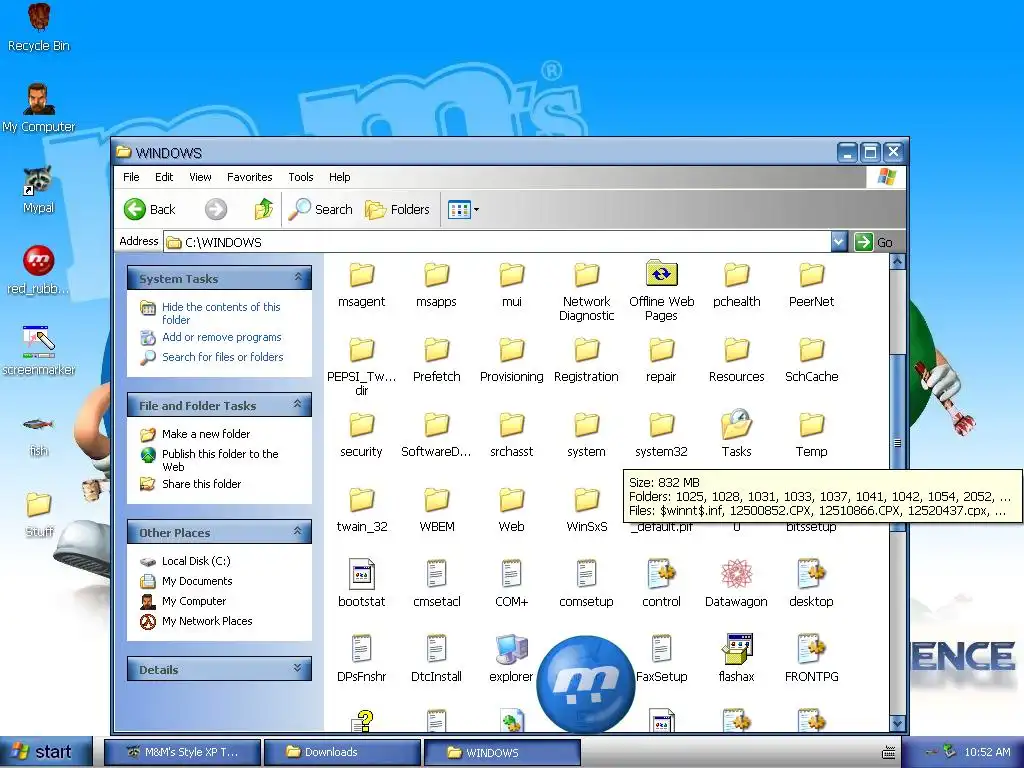Viewport: 1024px width, 768px height.
Task: Select the SchCache folder
Action: (811, 360)
